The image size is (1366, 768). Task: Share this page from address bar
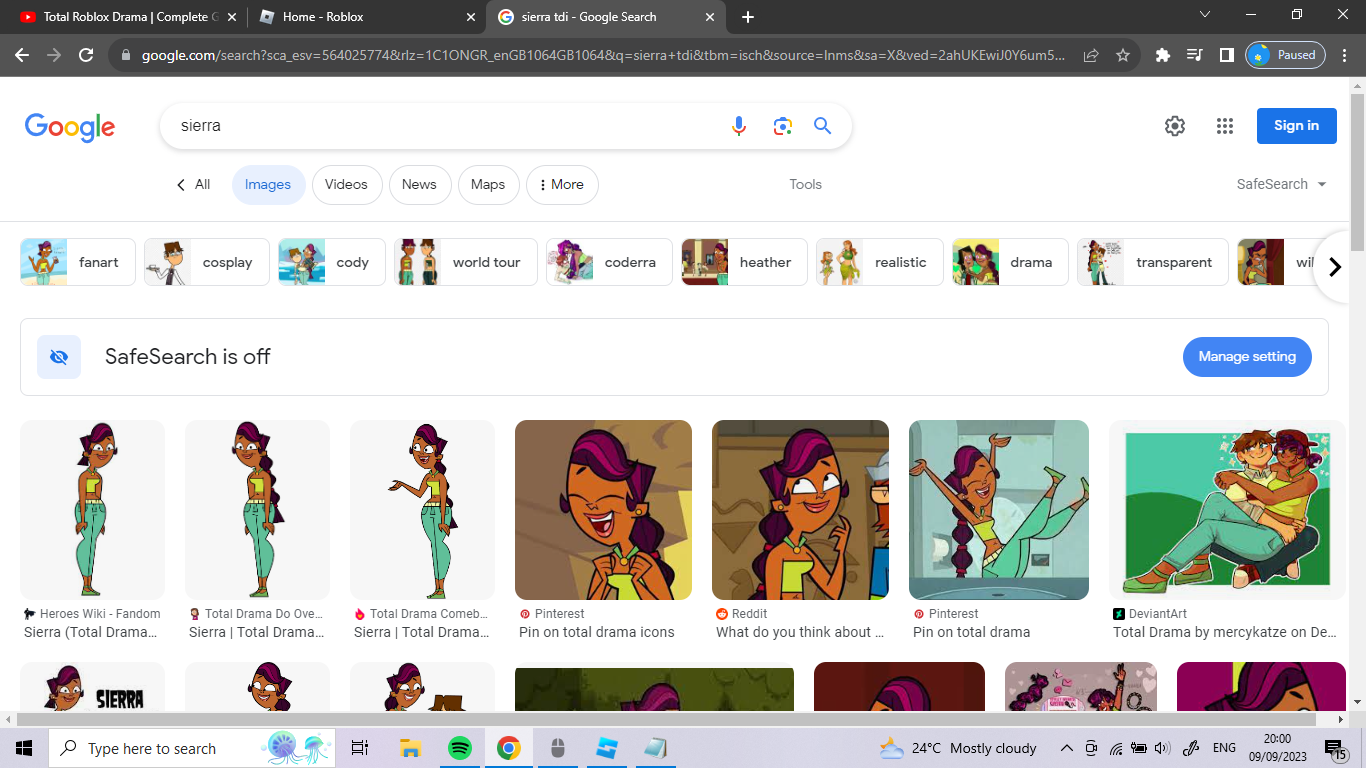(x=1091, y=55)
